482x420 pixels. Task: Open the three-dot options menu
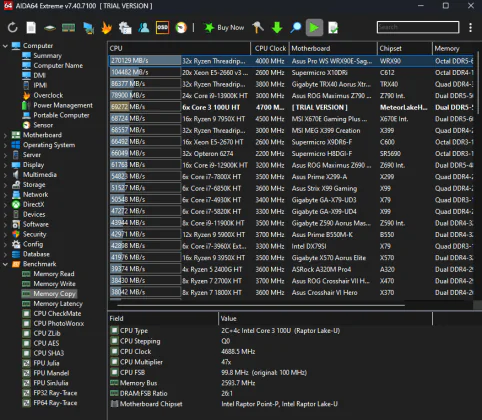click(470, 28)
